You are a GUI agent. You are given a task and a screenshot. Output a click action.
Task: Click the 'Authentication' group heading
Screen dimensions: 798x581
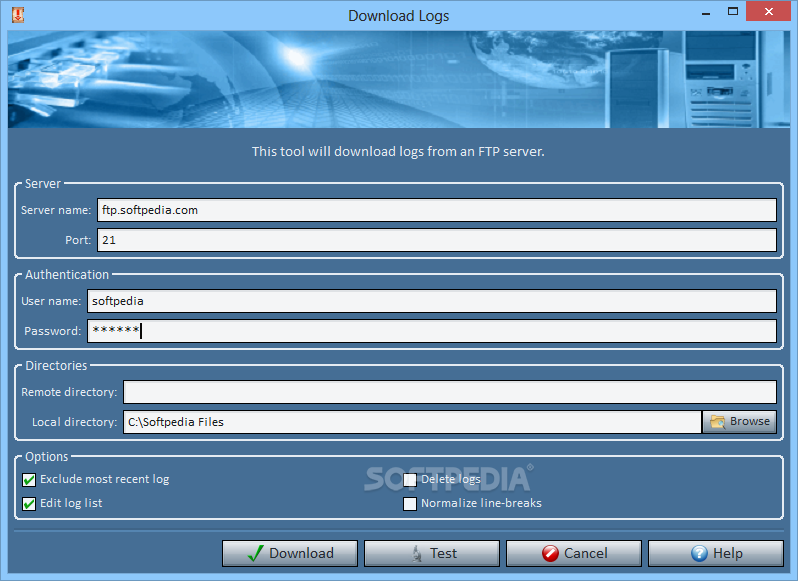pyautogui.click(x=67, y=275)
